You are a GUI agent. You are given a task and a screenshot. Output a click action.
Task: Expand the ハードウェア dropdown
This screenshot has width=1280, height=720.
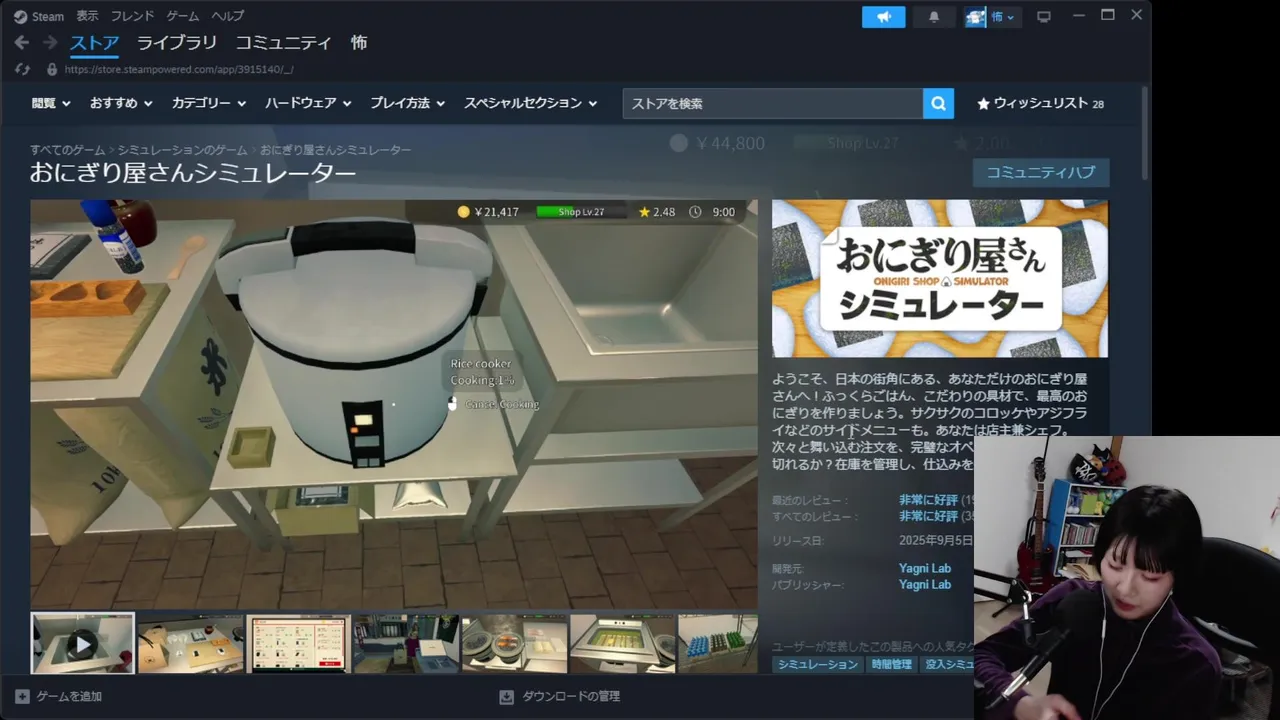(308, 103)
